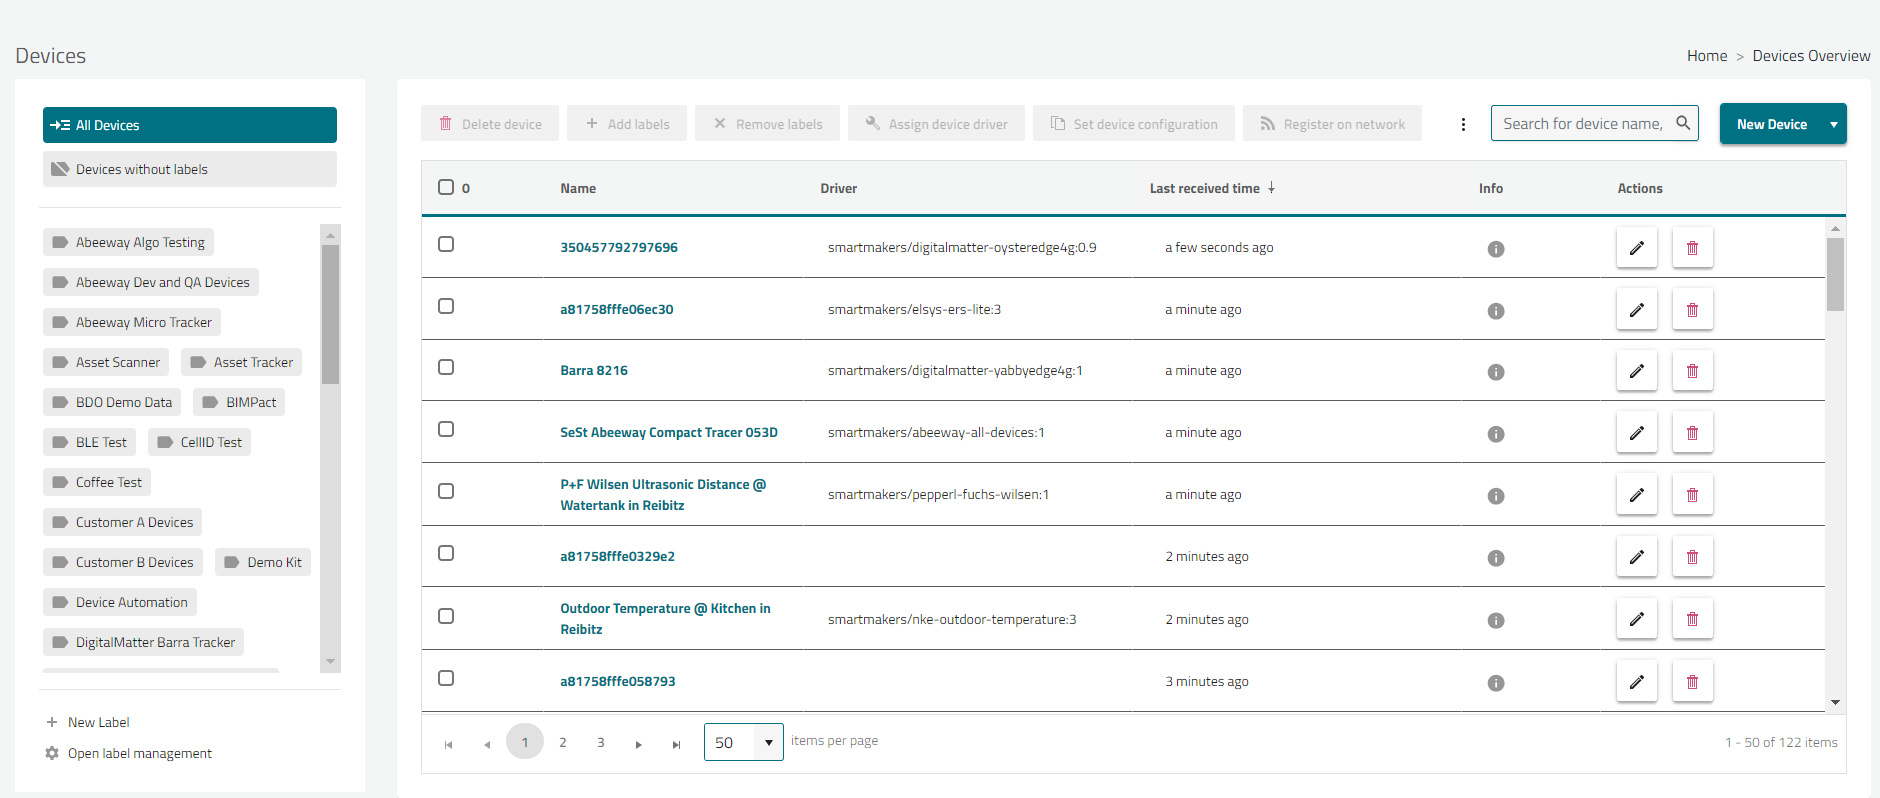Show Devices without labels
The width and height of the screenshot is (1880, 798).
[x=190, y=169]
